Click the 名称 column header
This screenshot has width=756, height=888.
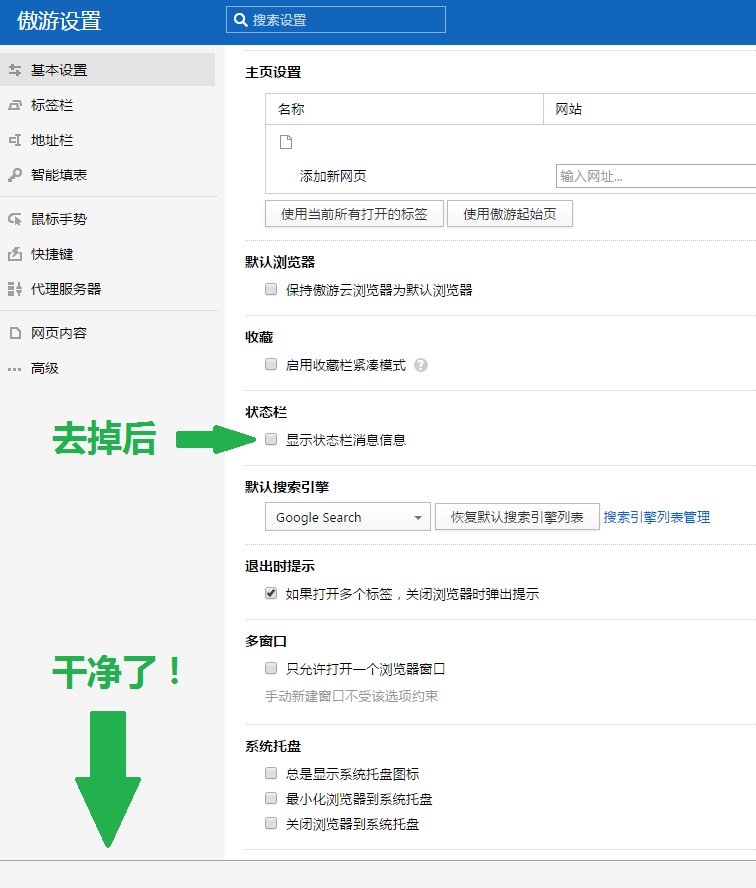click(404, 109)
